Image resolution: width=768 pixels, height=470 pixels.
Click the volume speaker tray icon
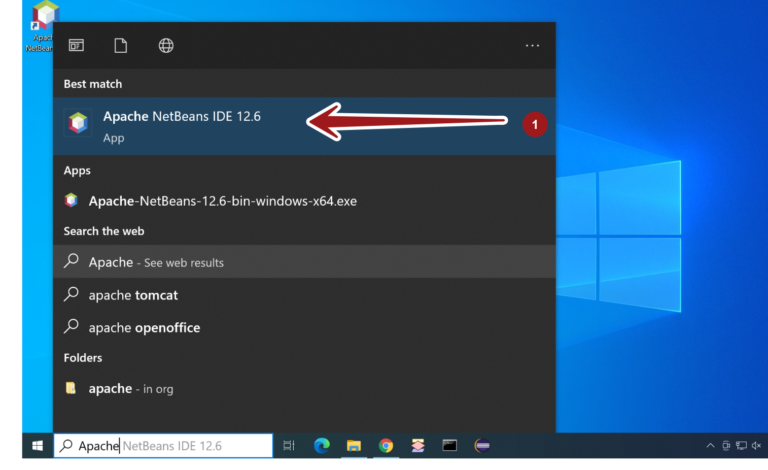[755, 446]
